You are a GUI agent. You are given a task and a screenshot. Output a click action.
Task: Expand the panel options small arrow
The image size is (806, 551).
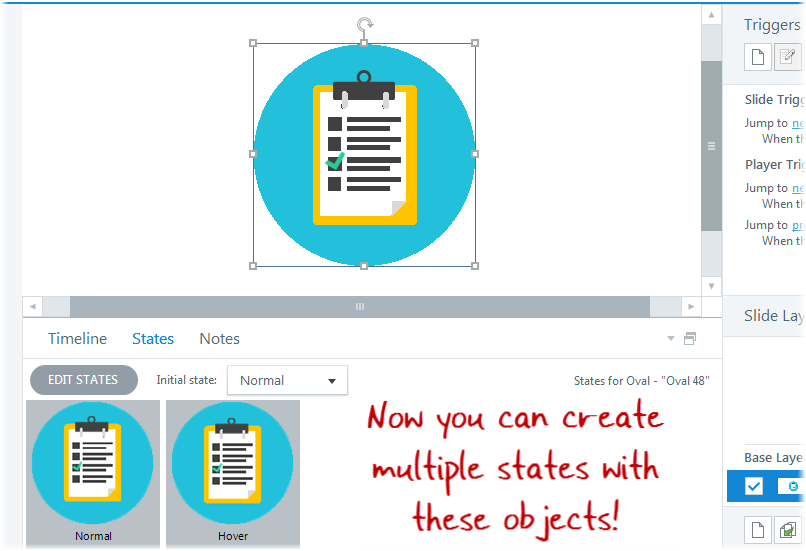(671, 339)
